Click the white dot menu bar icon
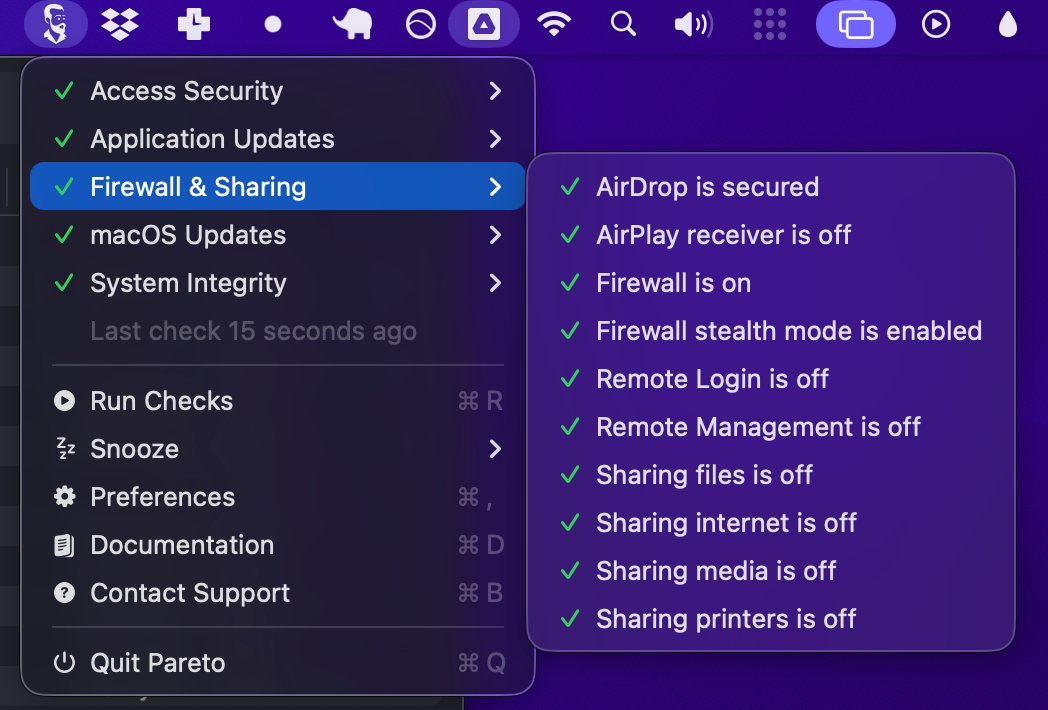The image size is (1048, 710). tap(273, 25)
